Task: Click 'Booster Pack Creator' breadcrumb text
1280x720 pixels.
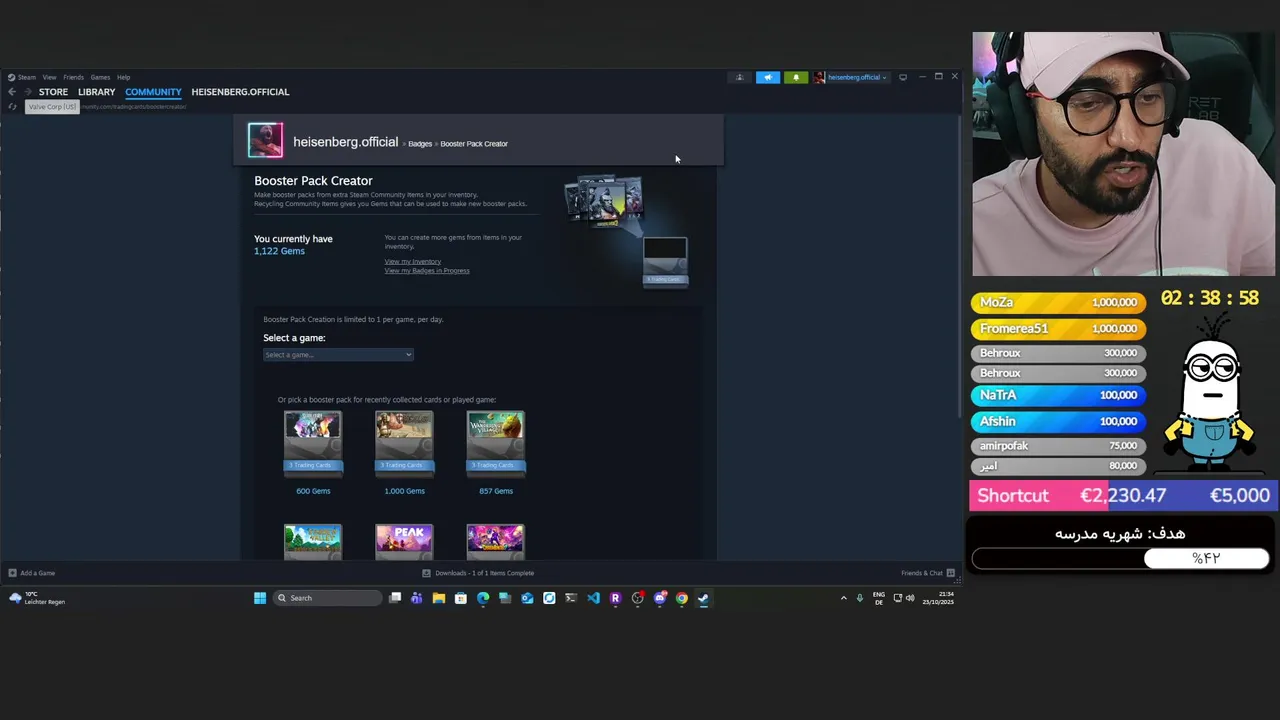Action: (x=474, y=144)
